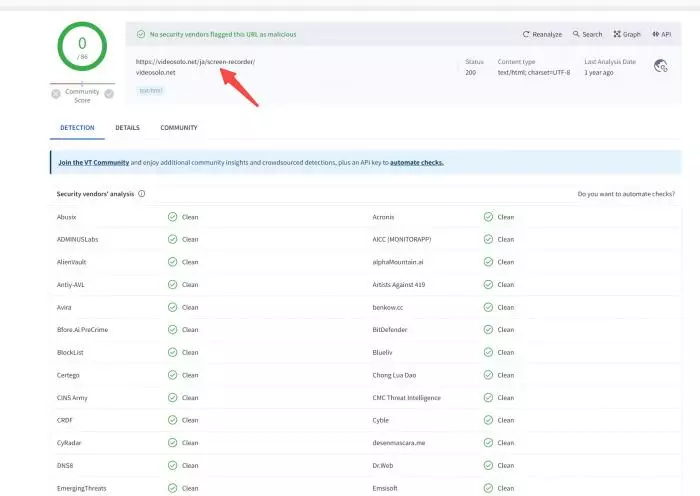The width and height of the screenshot is (700, 496).
Task: Click the Dr.Web clean check icon
Action: tap(488, 465)
